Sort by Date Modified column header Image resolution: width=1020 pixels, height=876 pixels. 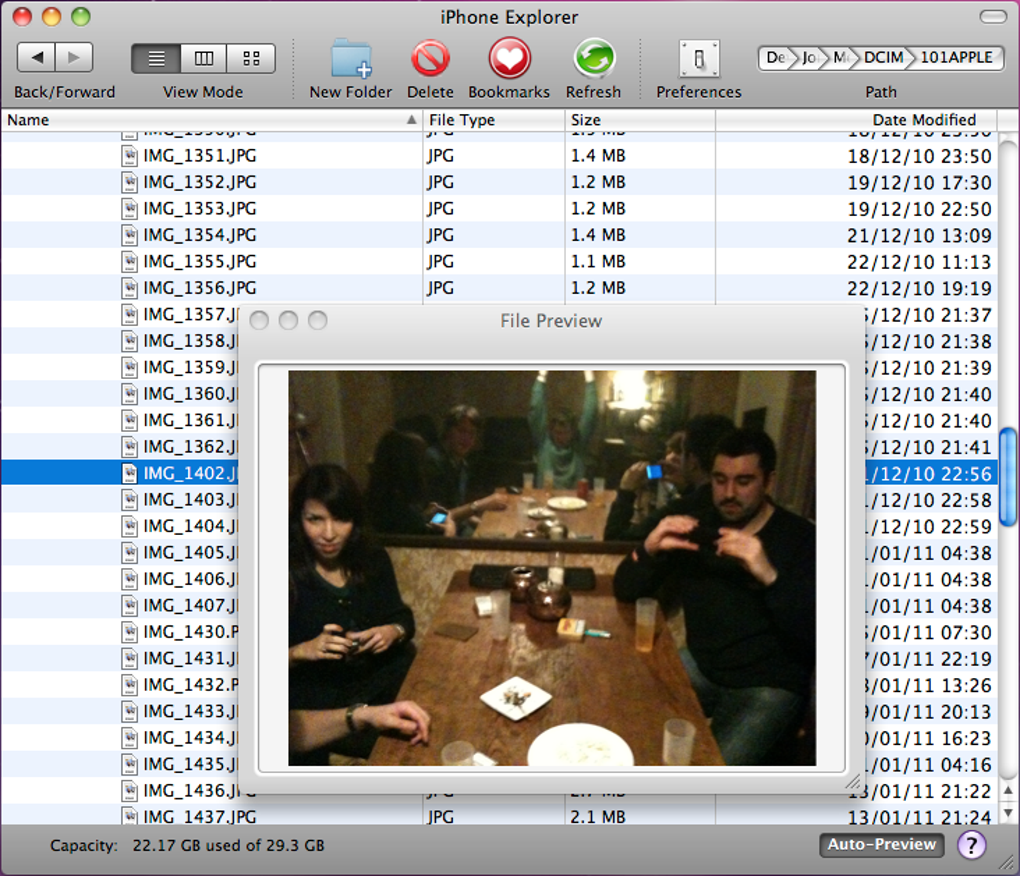point(856,120)
